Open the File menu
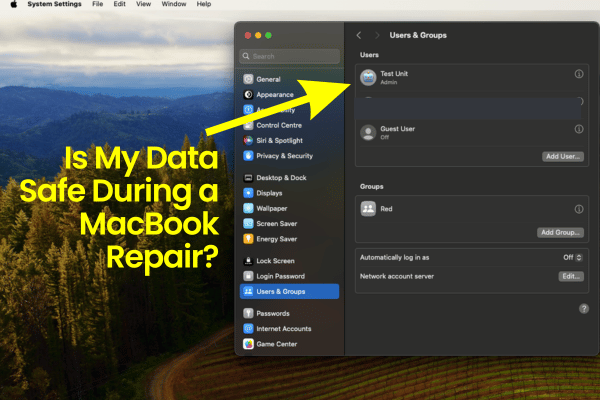600x400 pixels. point(98,4)
